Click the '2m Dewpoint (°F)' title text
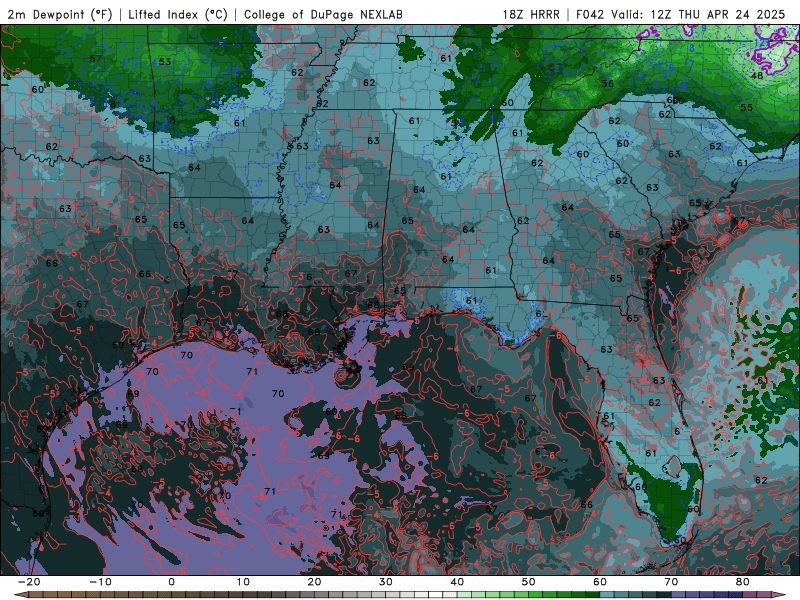 (59, 14)
